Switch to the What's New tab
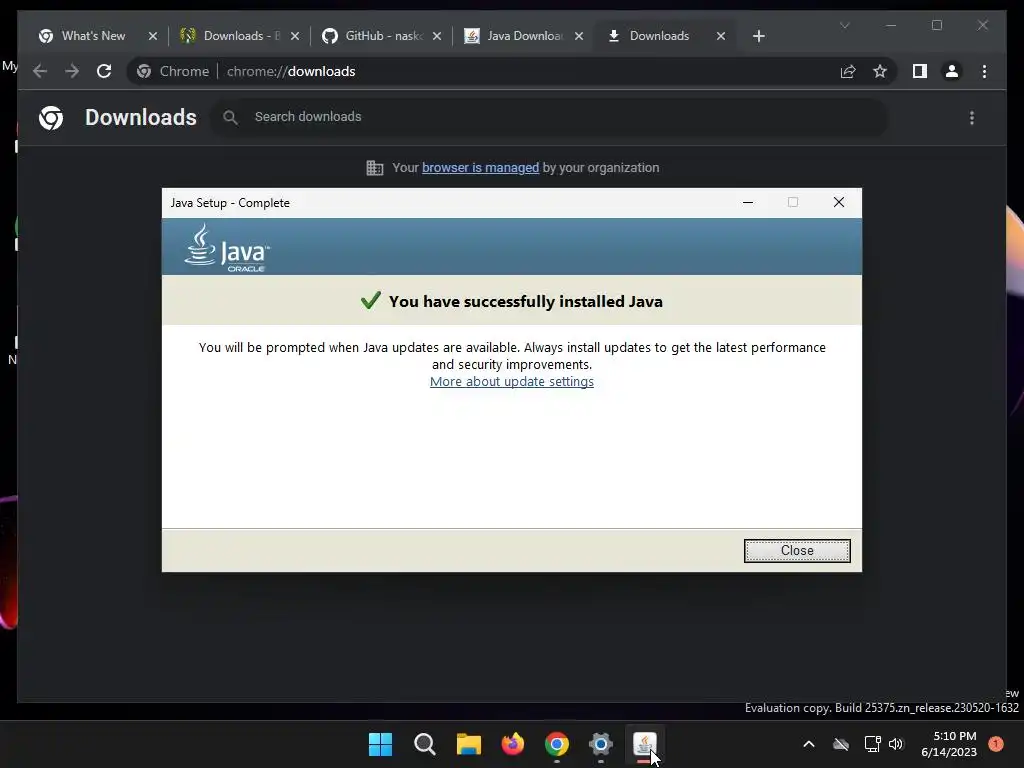This screenshot has height=768, width=1024. pos(93,36)
